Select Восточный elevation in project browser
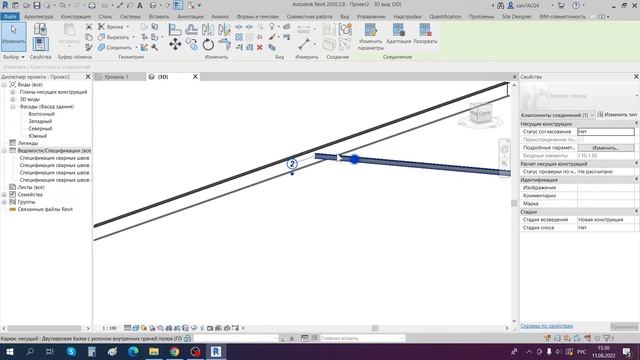 [41, 114]
